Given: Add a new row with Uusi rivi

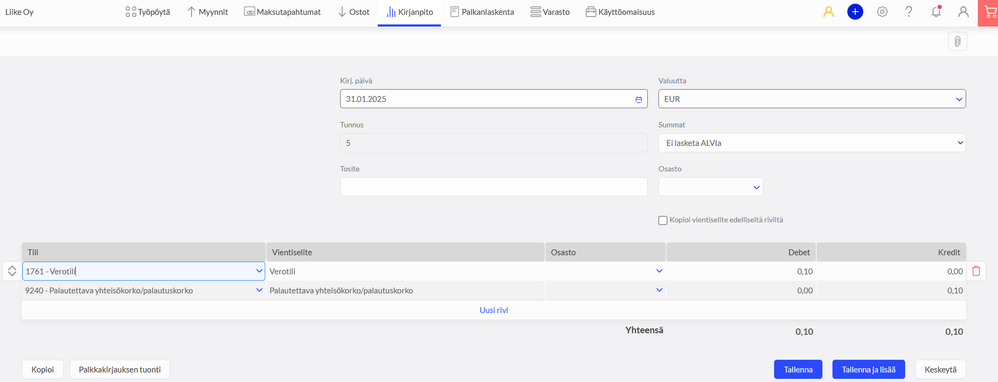Looking at the screenshot, I should click(x=493, y=310).
